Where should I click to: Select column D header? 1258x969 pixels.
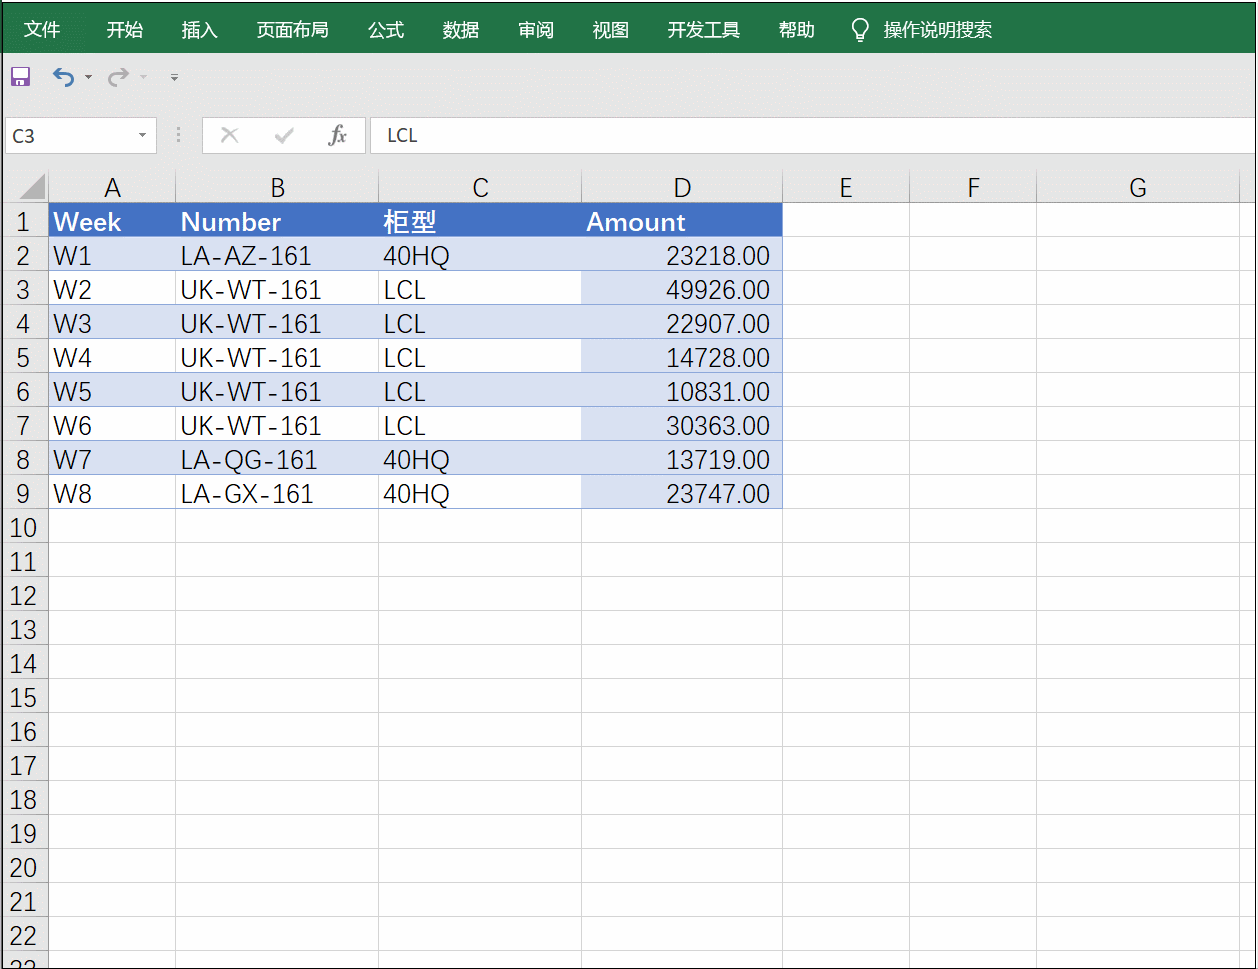point(682,187)
